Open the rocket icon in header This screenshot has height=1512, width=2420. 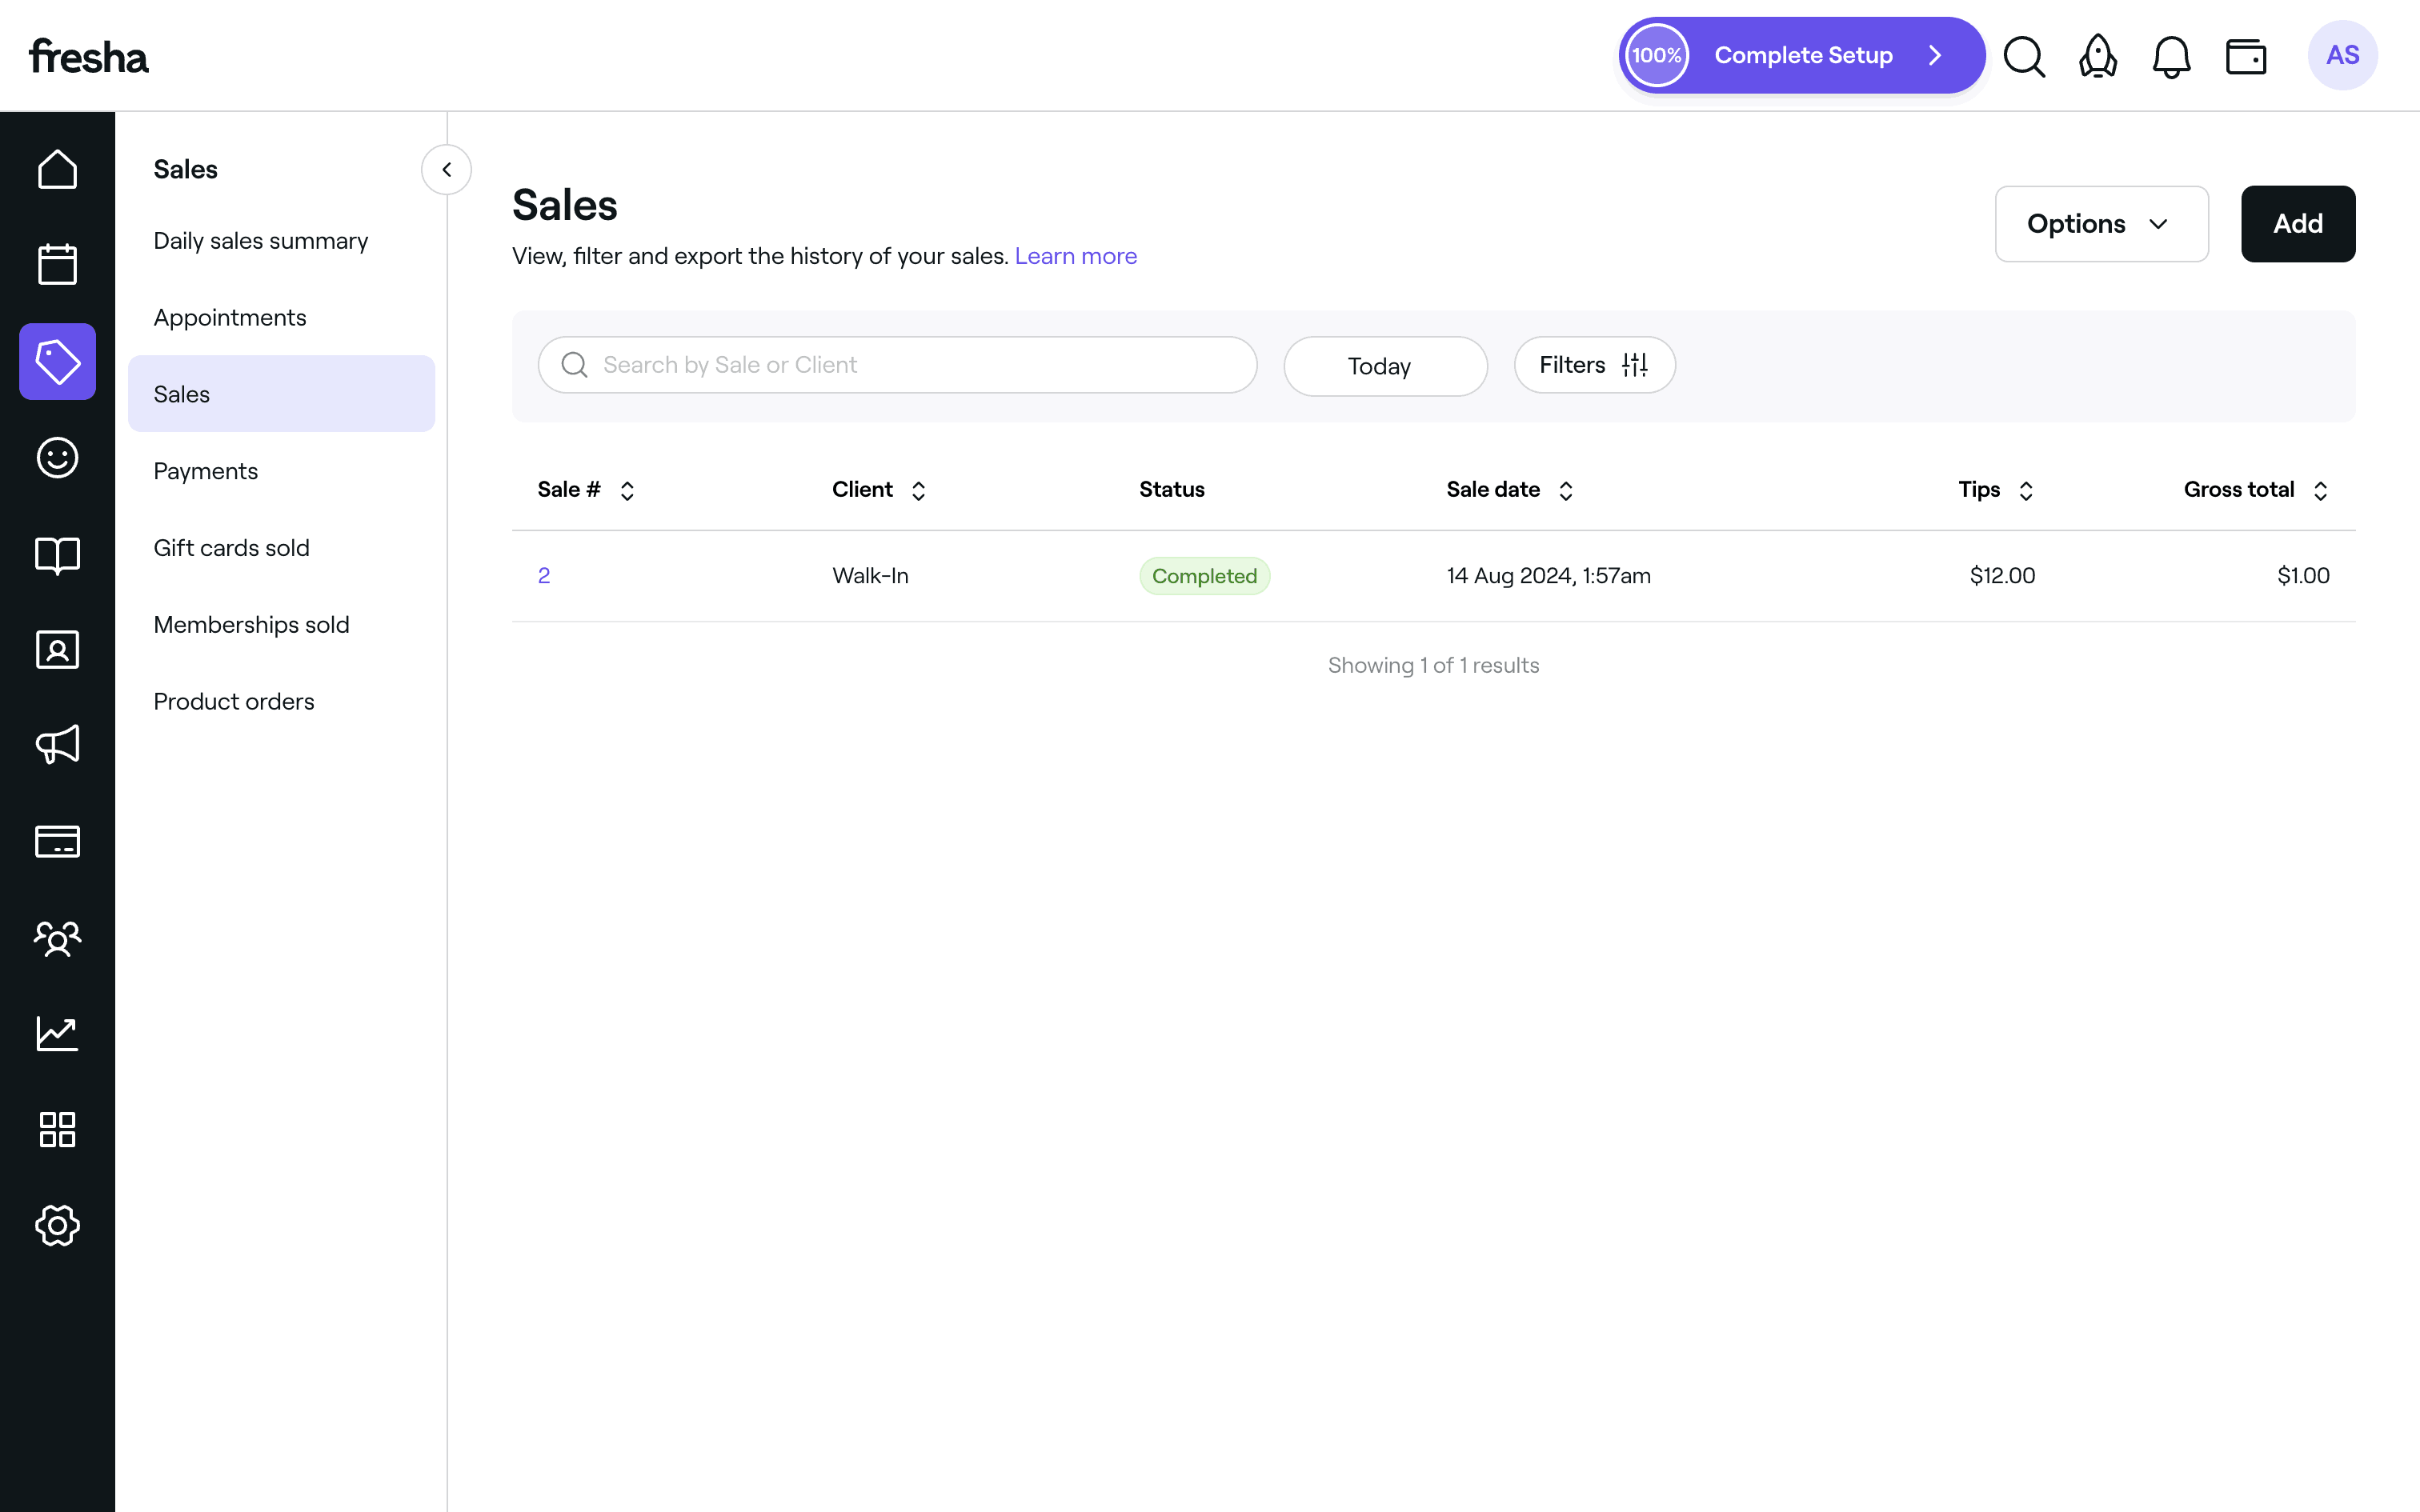click(x=2097, y=56)
